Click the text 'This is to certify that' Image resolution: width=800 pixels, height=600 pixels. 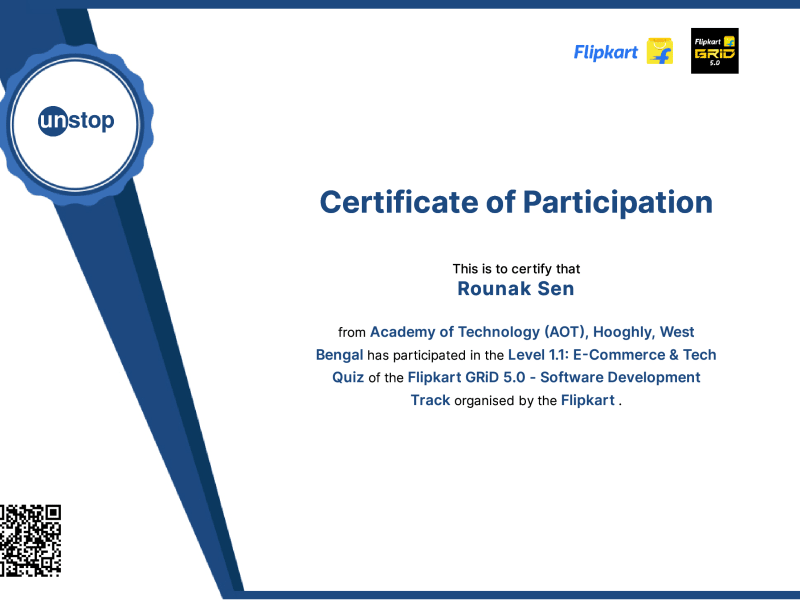pyautogui.click(x=516, y=269)
